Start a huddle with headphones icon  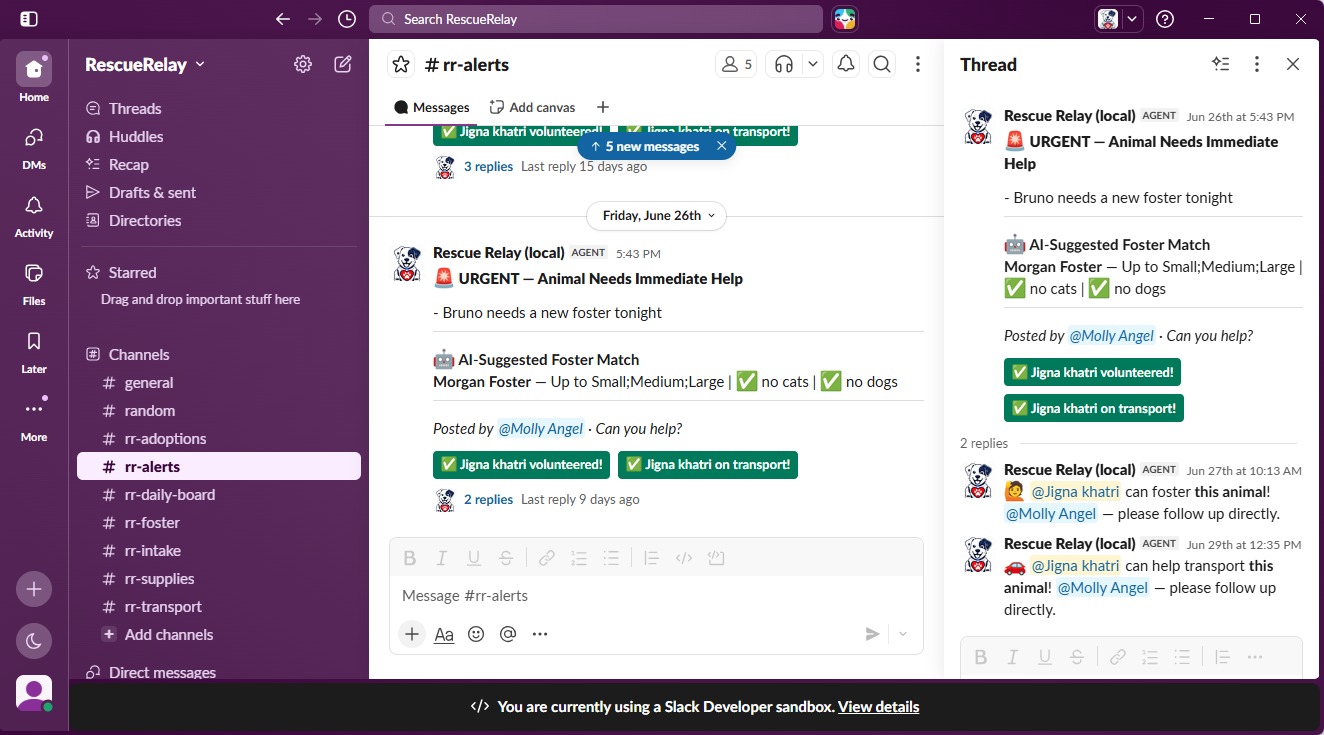point(784,65)
